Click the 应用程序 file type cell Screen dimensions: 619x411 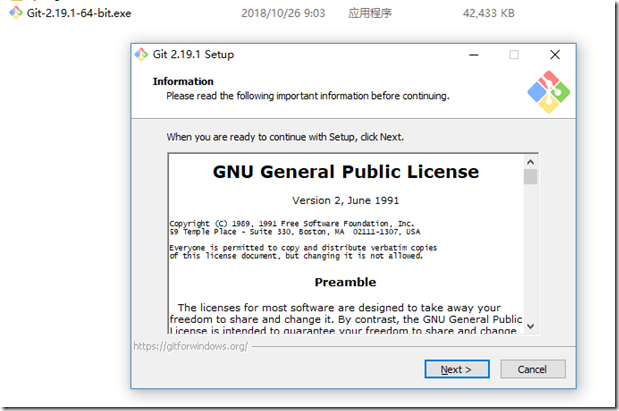[370, 14]
